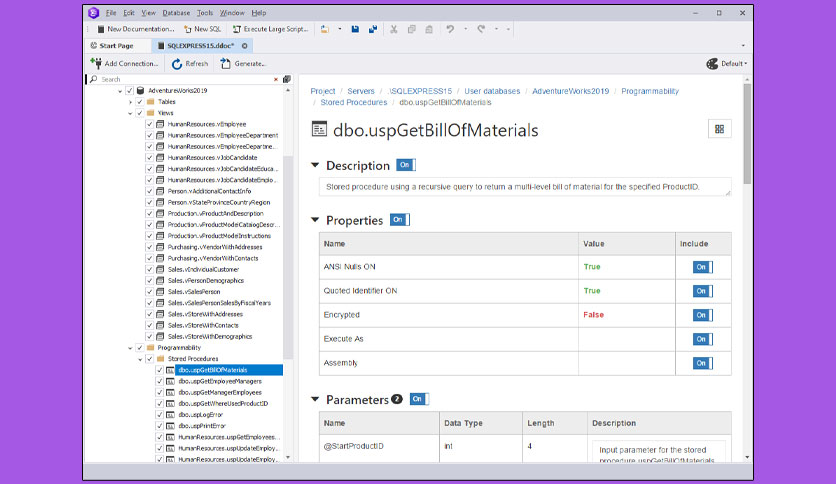Viewport: 836px width, 484px height.
Task: Collapse the Properties section triangle
Action: tap(315, 220)
